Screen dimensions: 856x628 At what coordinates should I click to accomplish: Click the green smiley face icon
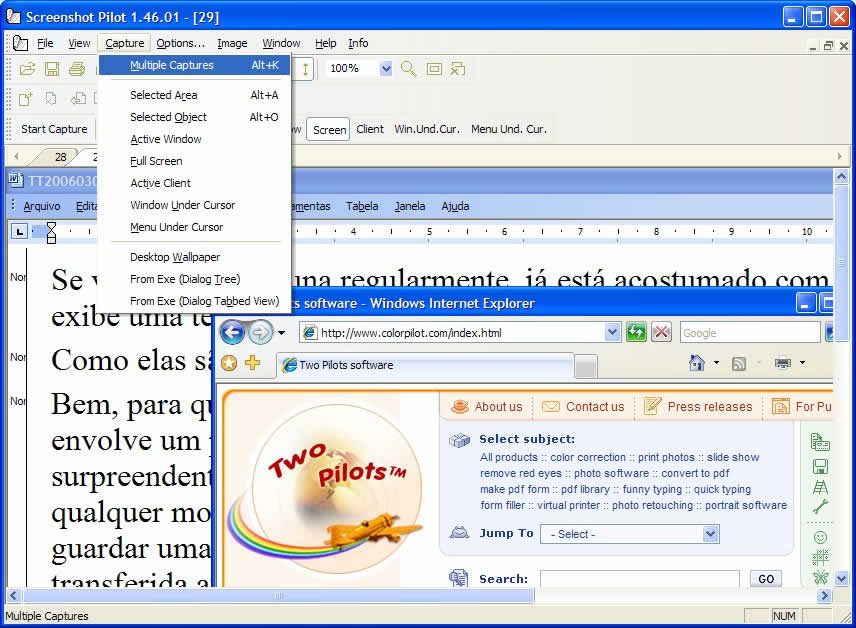click(820, 537)
